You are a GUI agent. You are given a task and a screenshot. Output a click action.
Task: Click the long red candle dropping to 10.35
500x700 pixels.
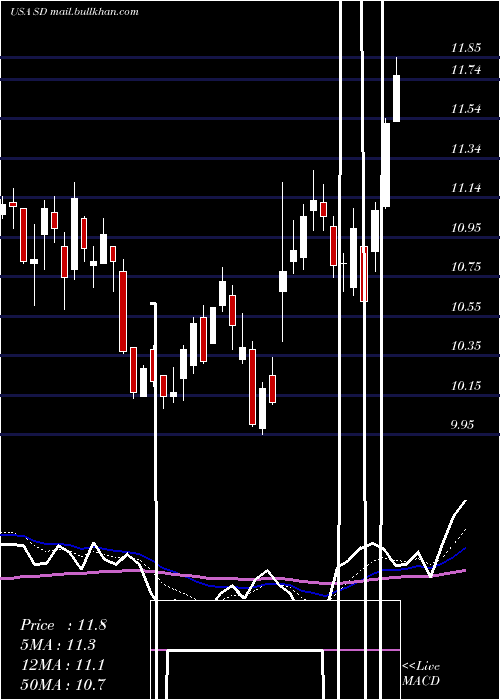coord(123,311)
